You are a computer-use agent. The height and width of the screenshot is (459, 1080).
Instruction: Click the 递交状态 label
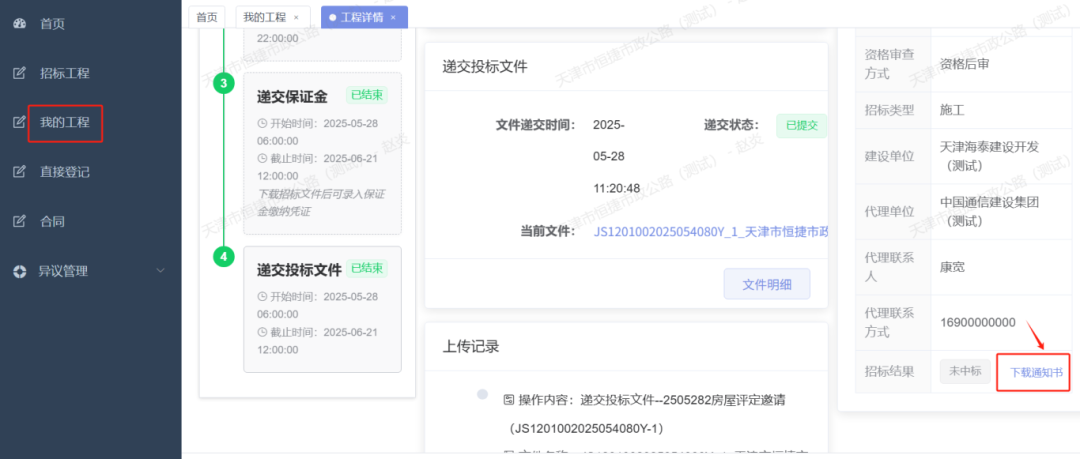pos(731,125)
